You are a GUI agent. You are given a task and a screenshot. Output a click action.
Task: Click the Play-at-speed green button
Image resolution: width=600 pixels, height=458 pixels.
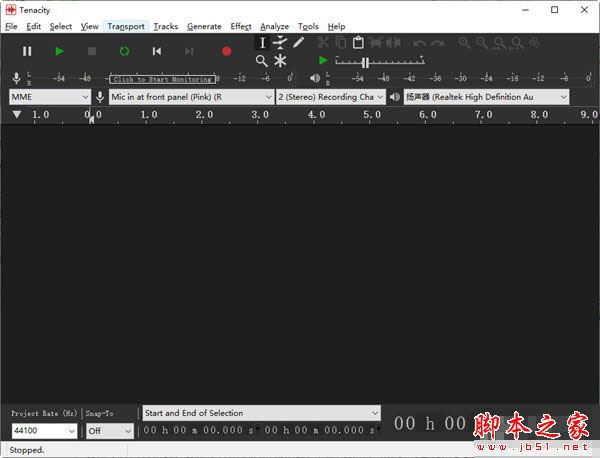[x=323, y=60]
